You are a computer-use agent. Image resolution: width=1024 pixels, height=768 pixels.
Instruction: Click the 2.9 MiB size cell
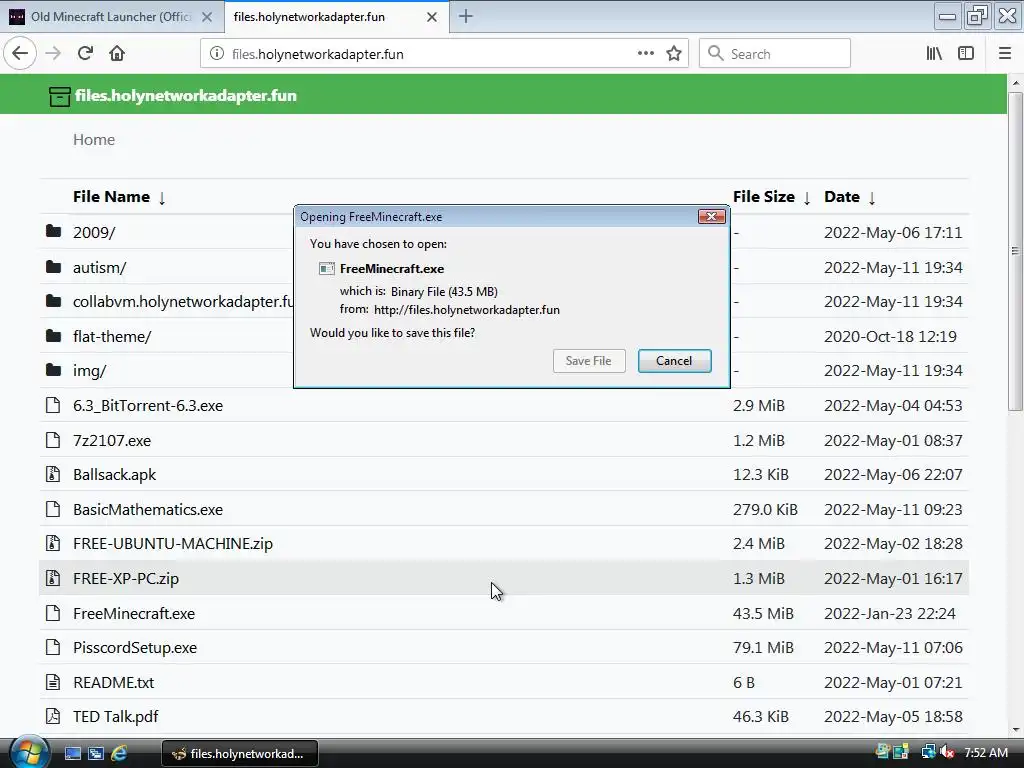(x=758, y=406)
